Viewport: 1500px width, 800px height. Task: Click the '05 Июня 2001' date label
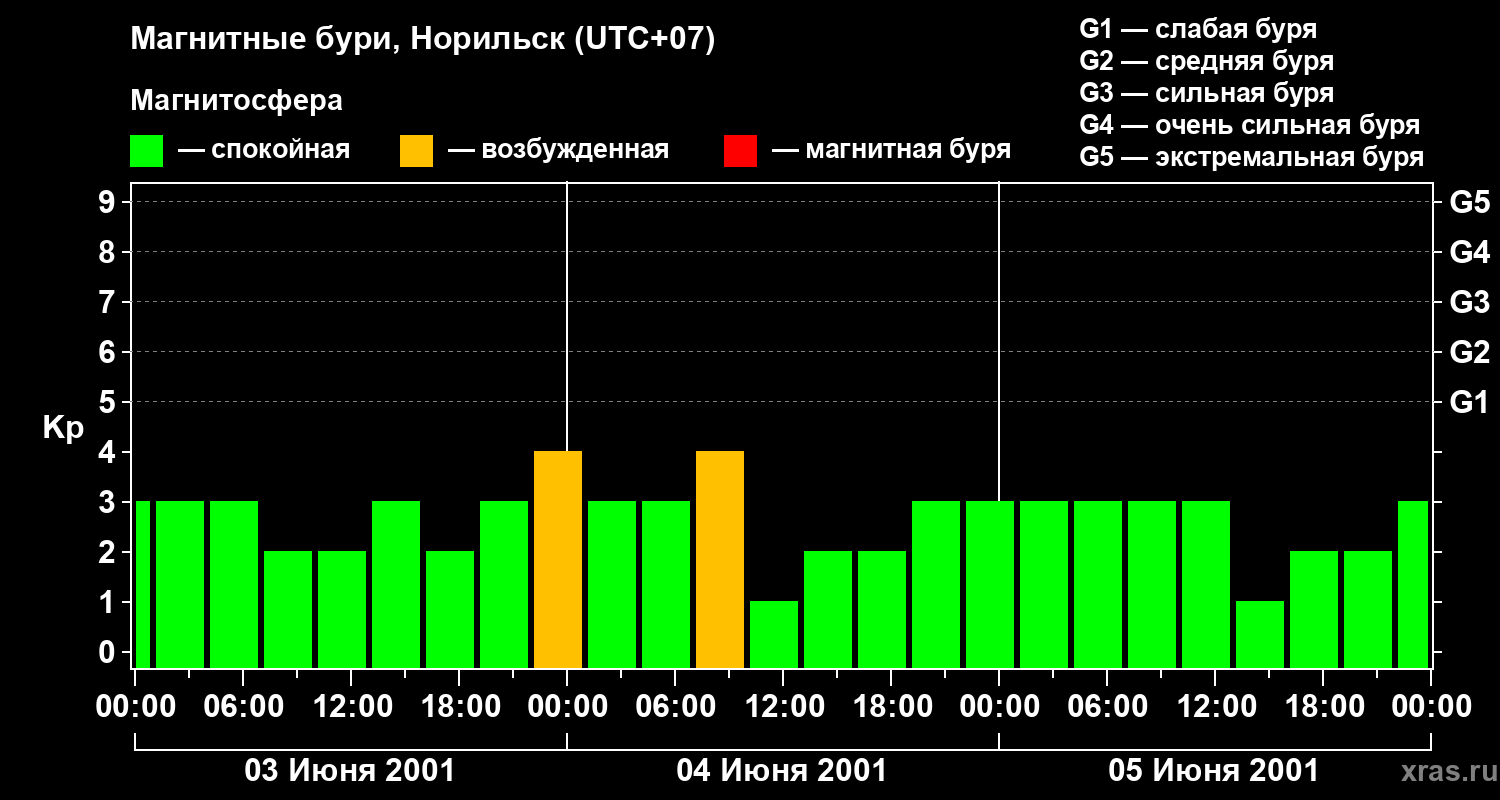[1214, 771]
